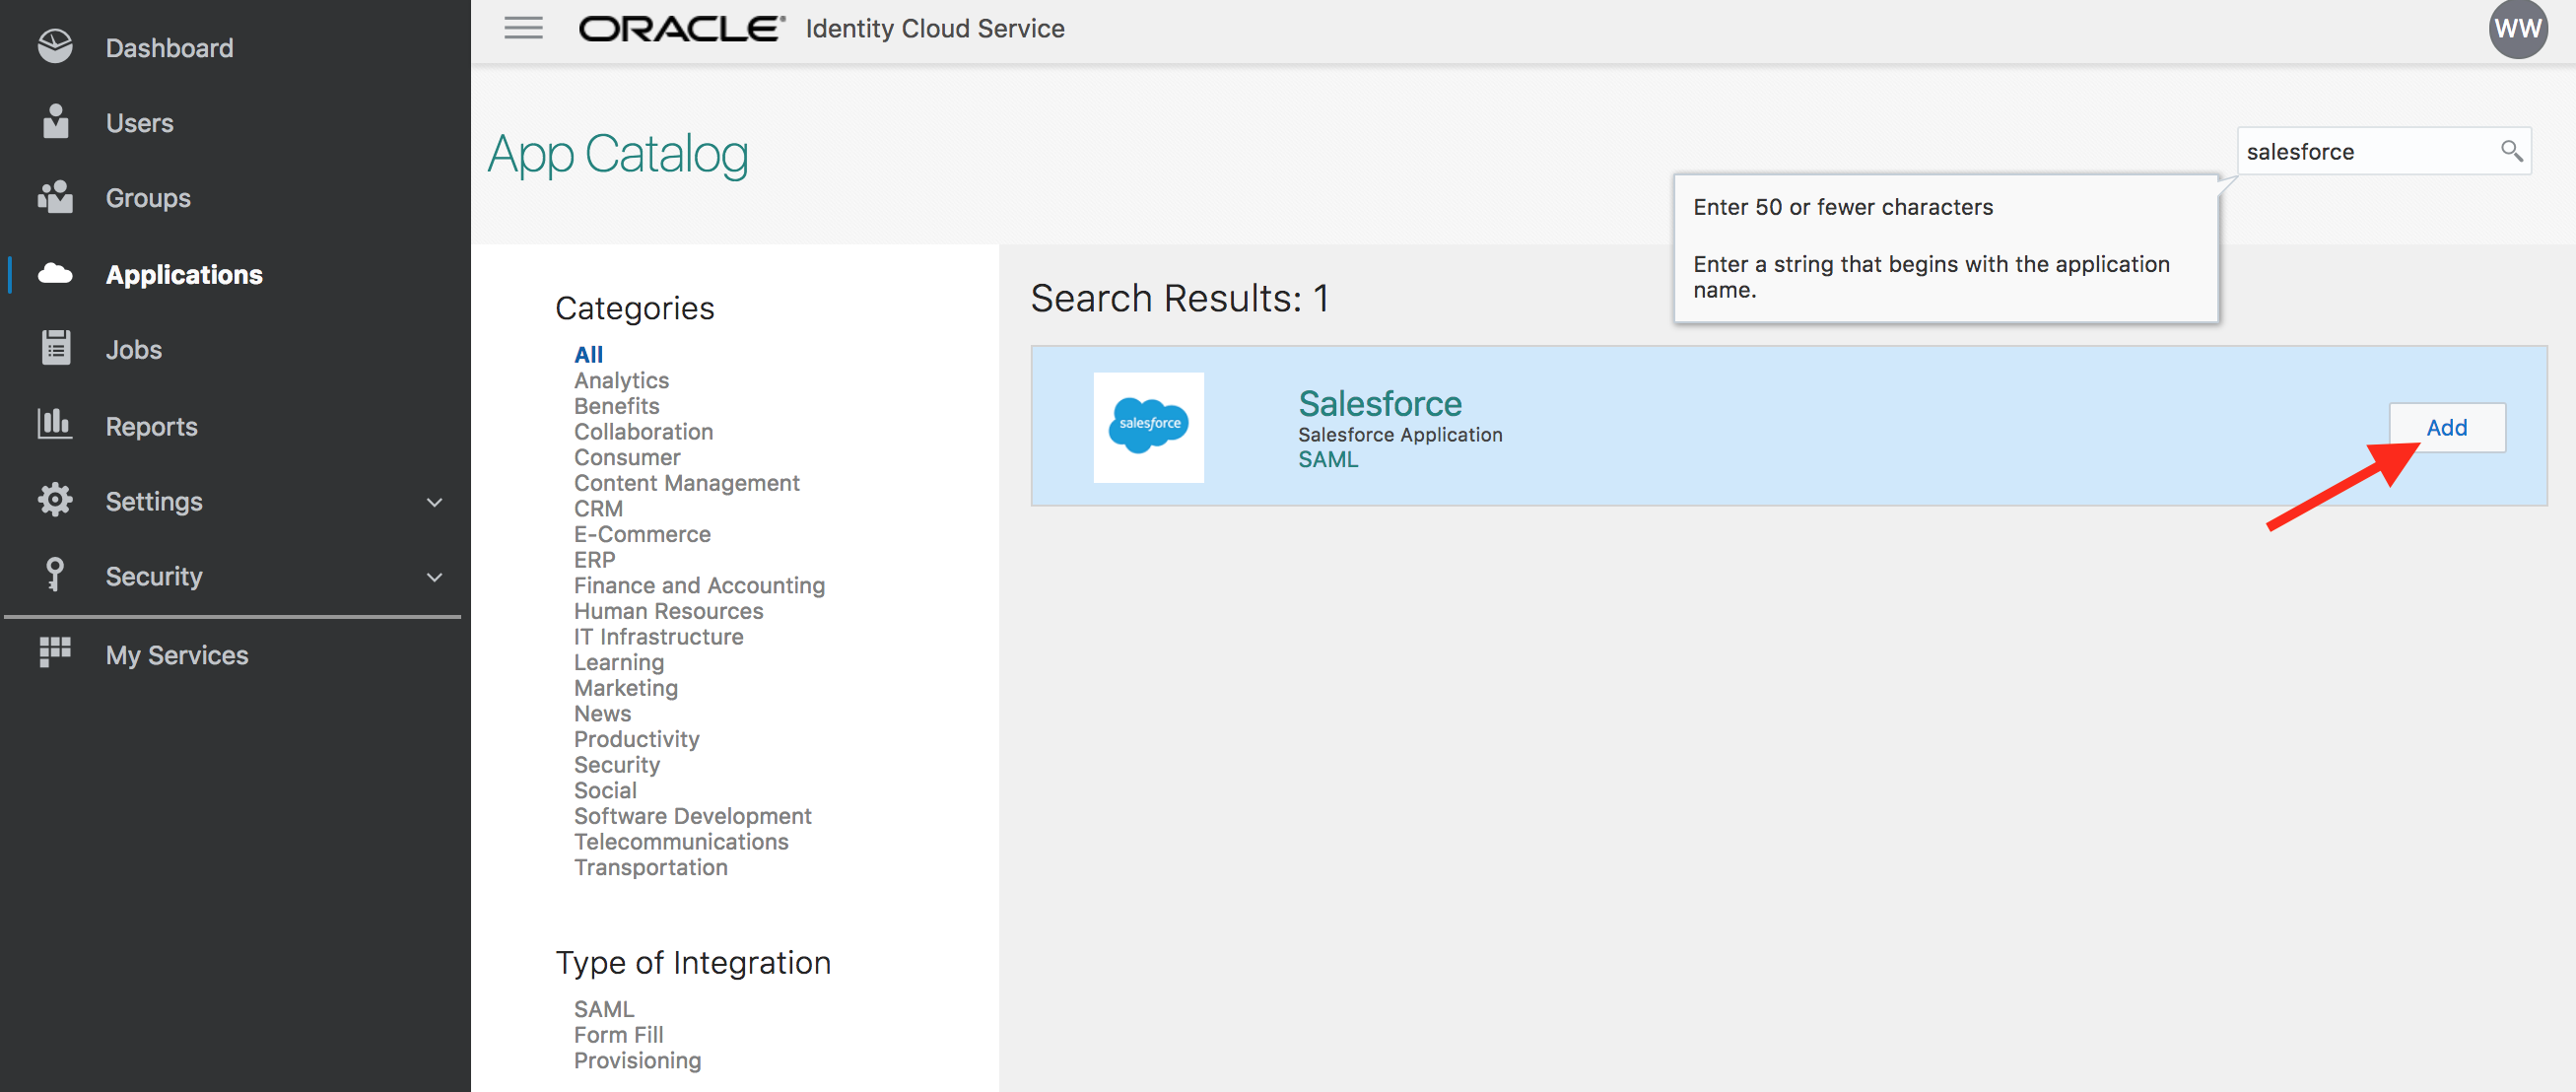Open the Salesforce app title link
2576x1092 pixels.
1379,403
